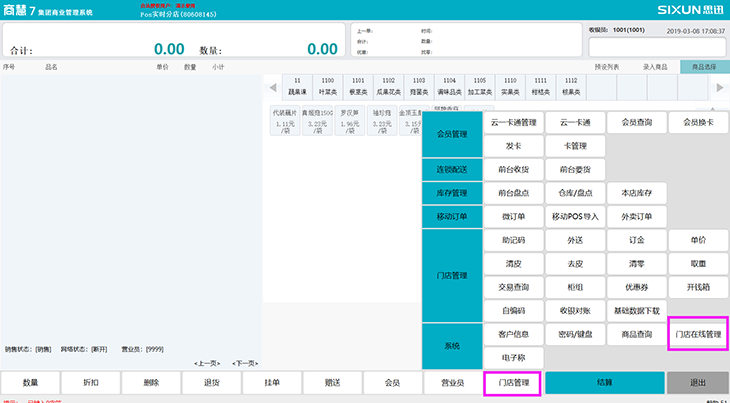Open 会员查询 from the member menu
This screenshot has height=403, width=730.
pyautogui.click(x=636, y=122)
